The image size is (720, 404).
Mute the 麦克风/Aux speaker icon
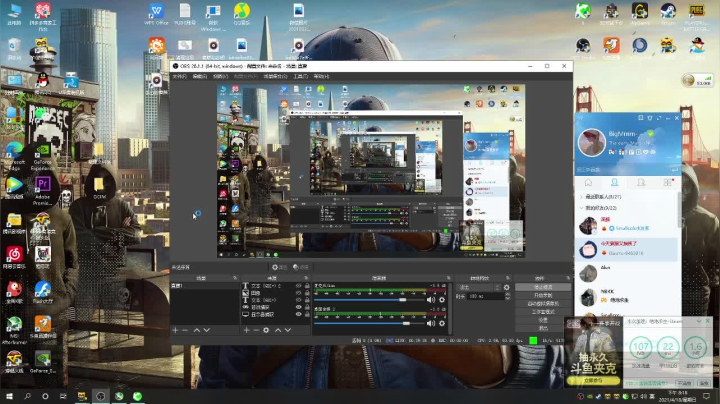431,300
